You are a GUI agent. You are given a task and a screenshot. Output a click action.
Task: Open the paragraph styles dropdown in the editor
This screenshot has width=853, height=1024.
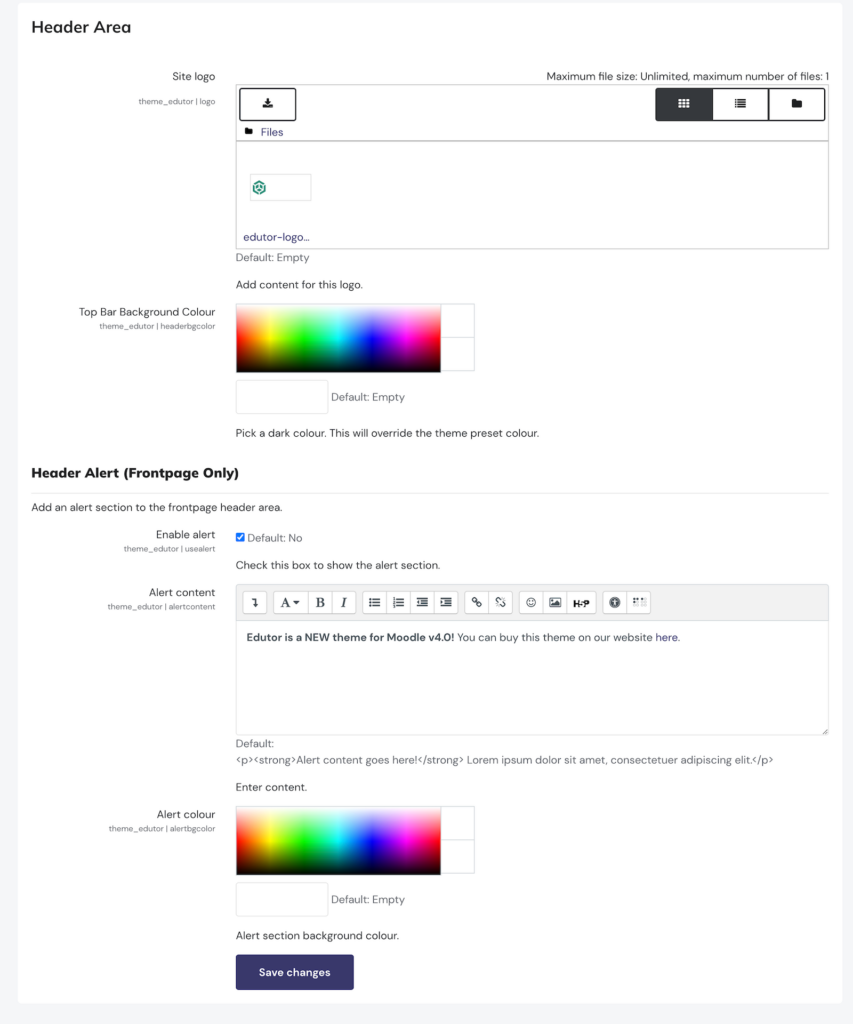point(288,602)
